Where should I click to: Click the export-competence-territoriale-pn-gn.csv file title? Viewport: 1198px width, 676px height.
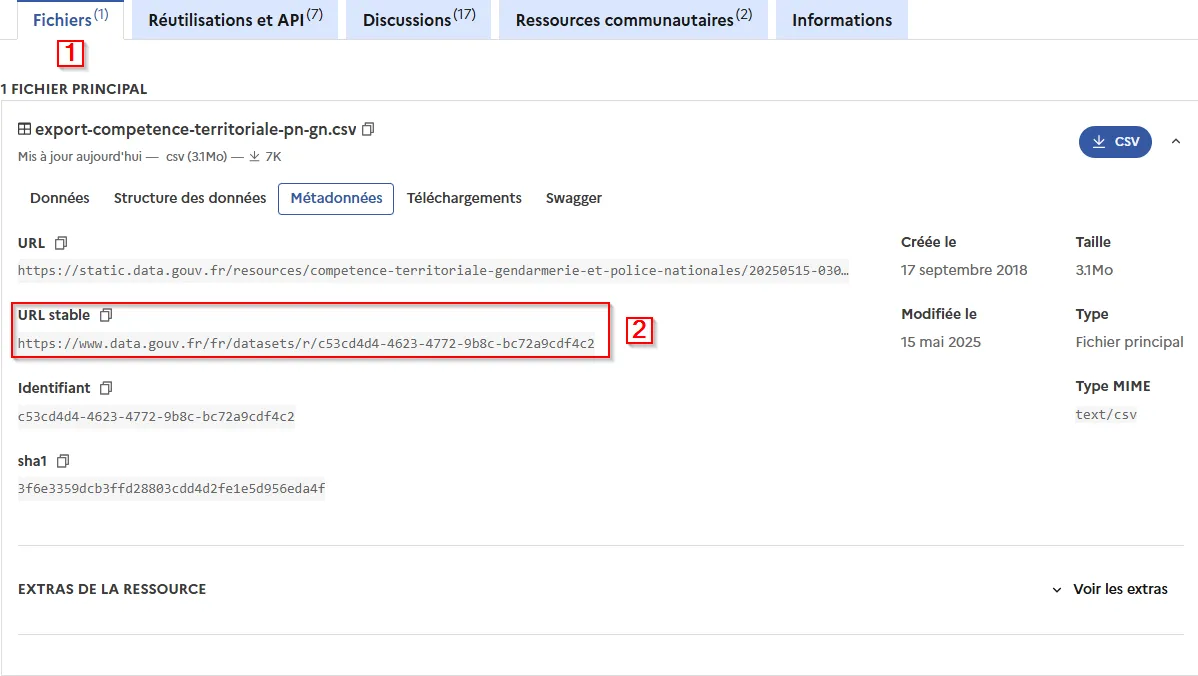[x=196, y=129]
